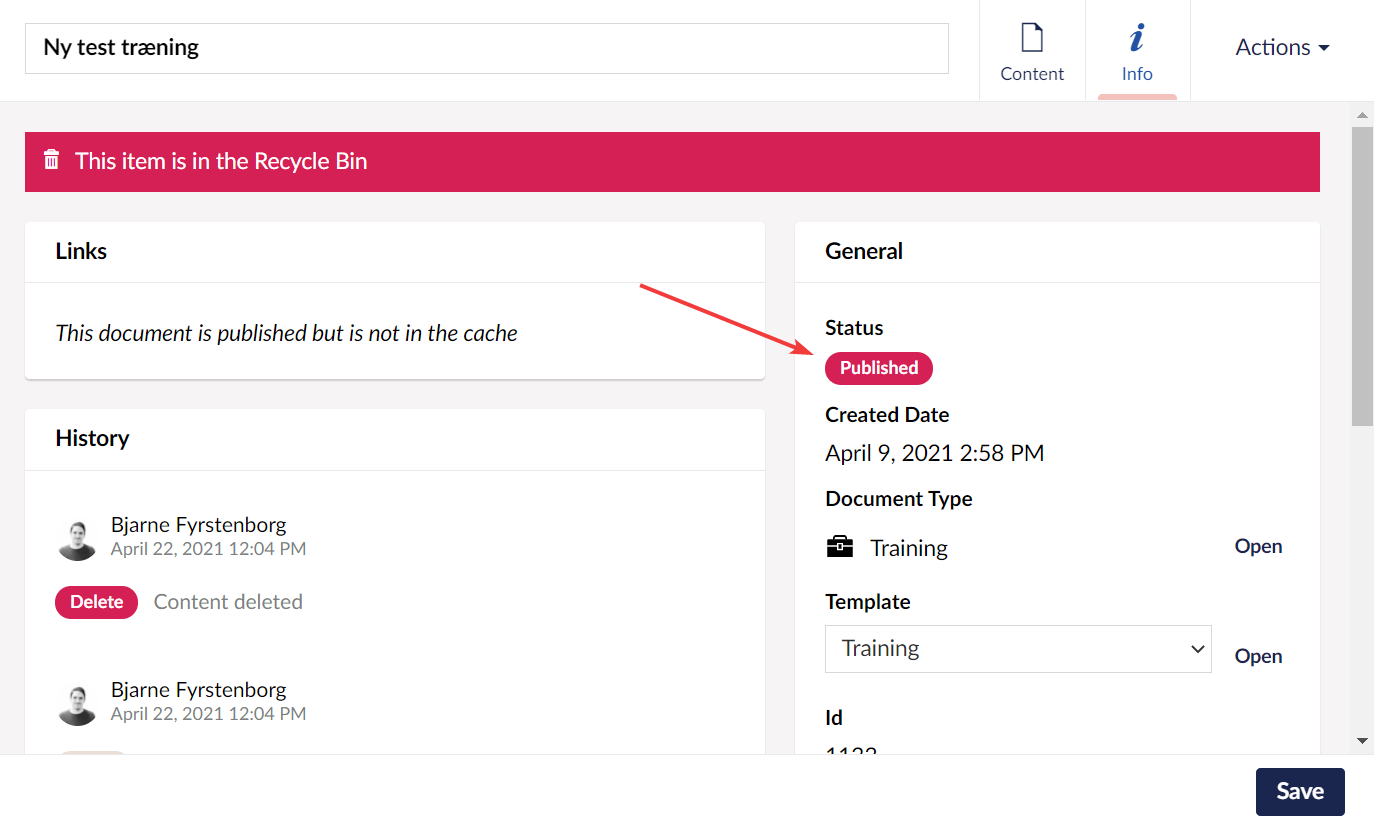The height and width of the screenshot is (822, 1374).
Task: Open the Actions dropdown
Action: (1281, 46)
